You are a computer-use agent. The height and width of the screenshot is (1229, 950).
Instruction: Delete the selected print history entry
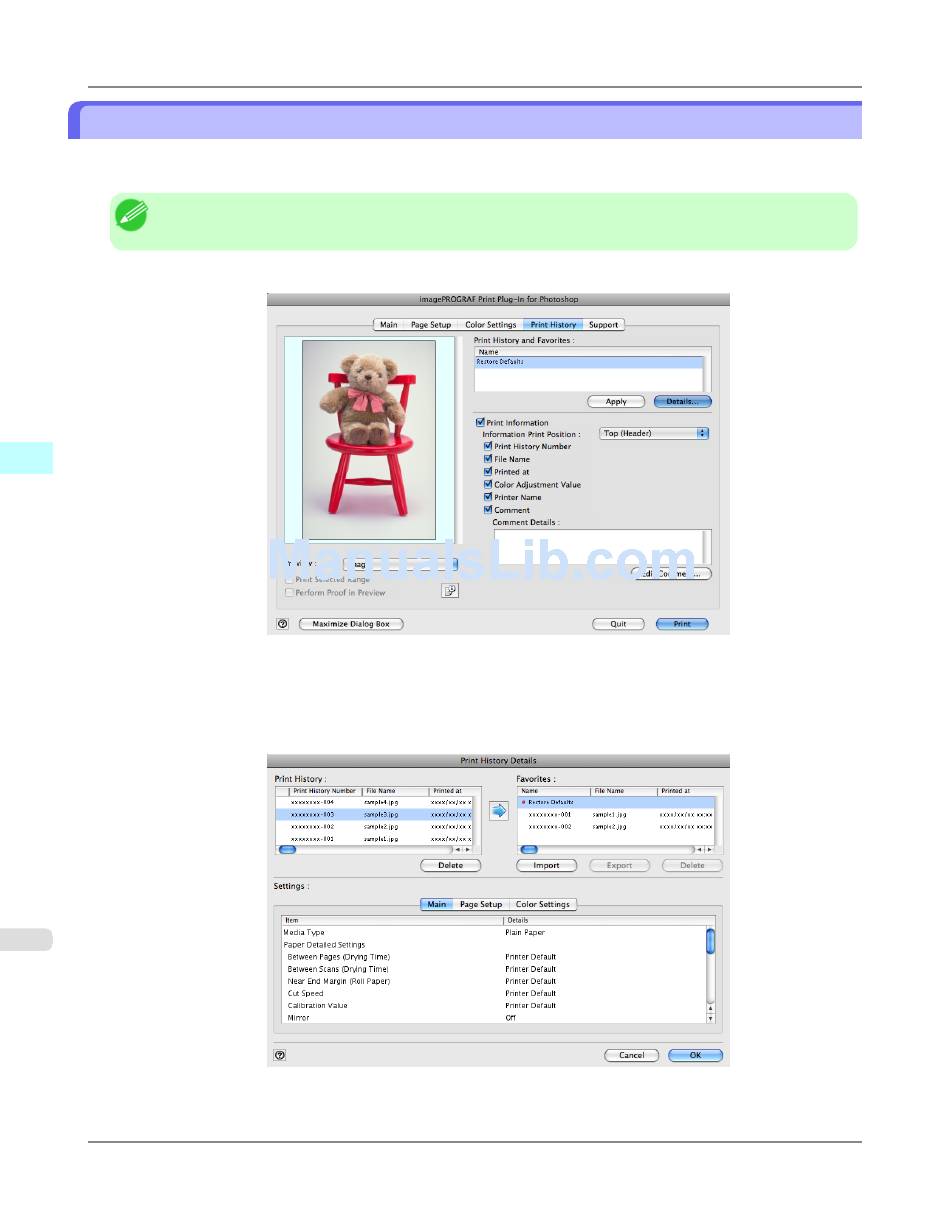450,865
